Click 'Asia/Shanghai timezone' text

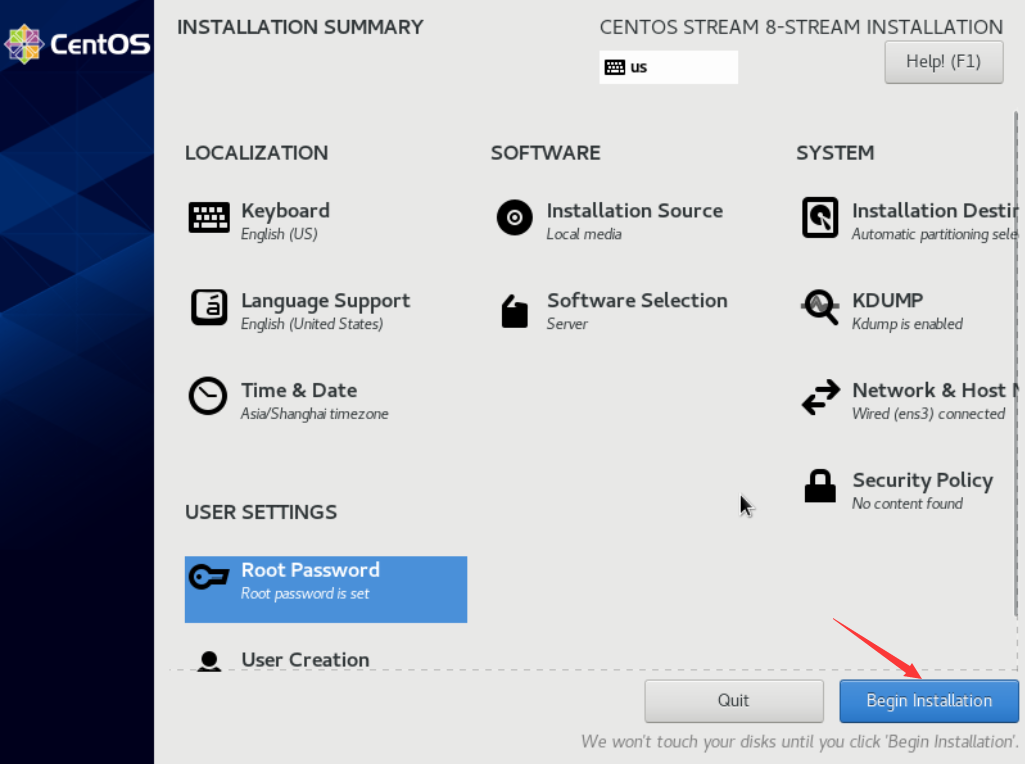(314, 414)
